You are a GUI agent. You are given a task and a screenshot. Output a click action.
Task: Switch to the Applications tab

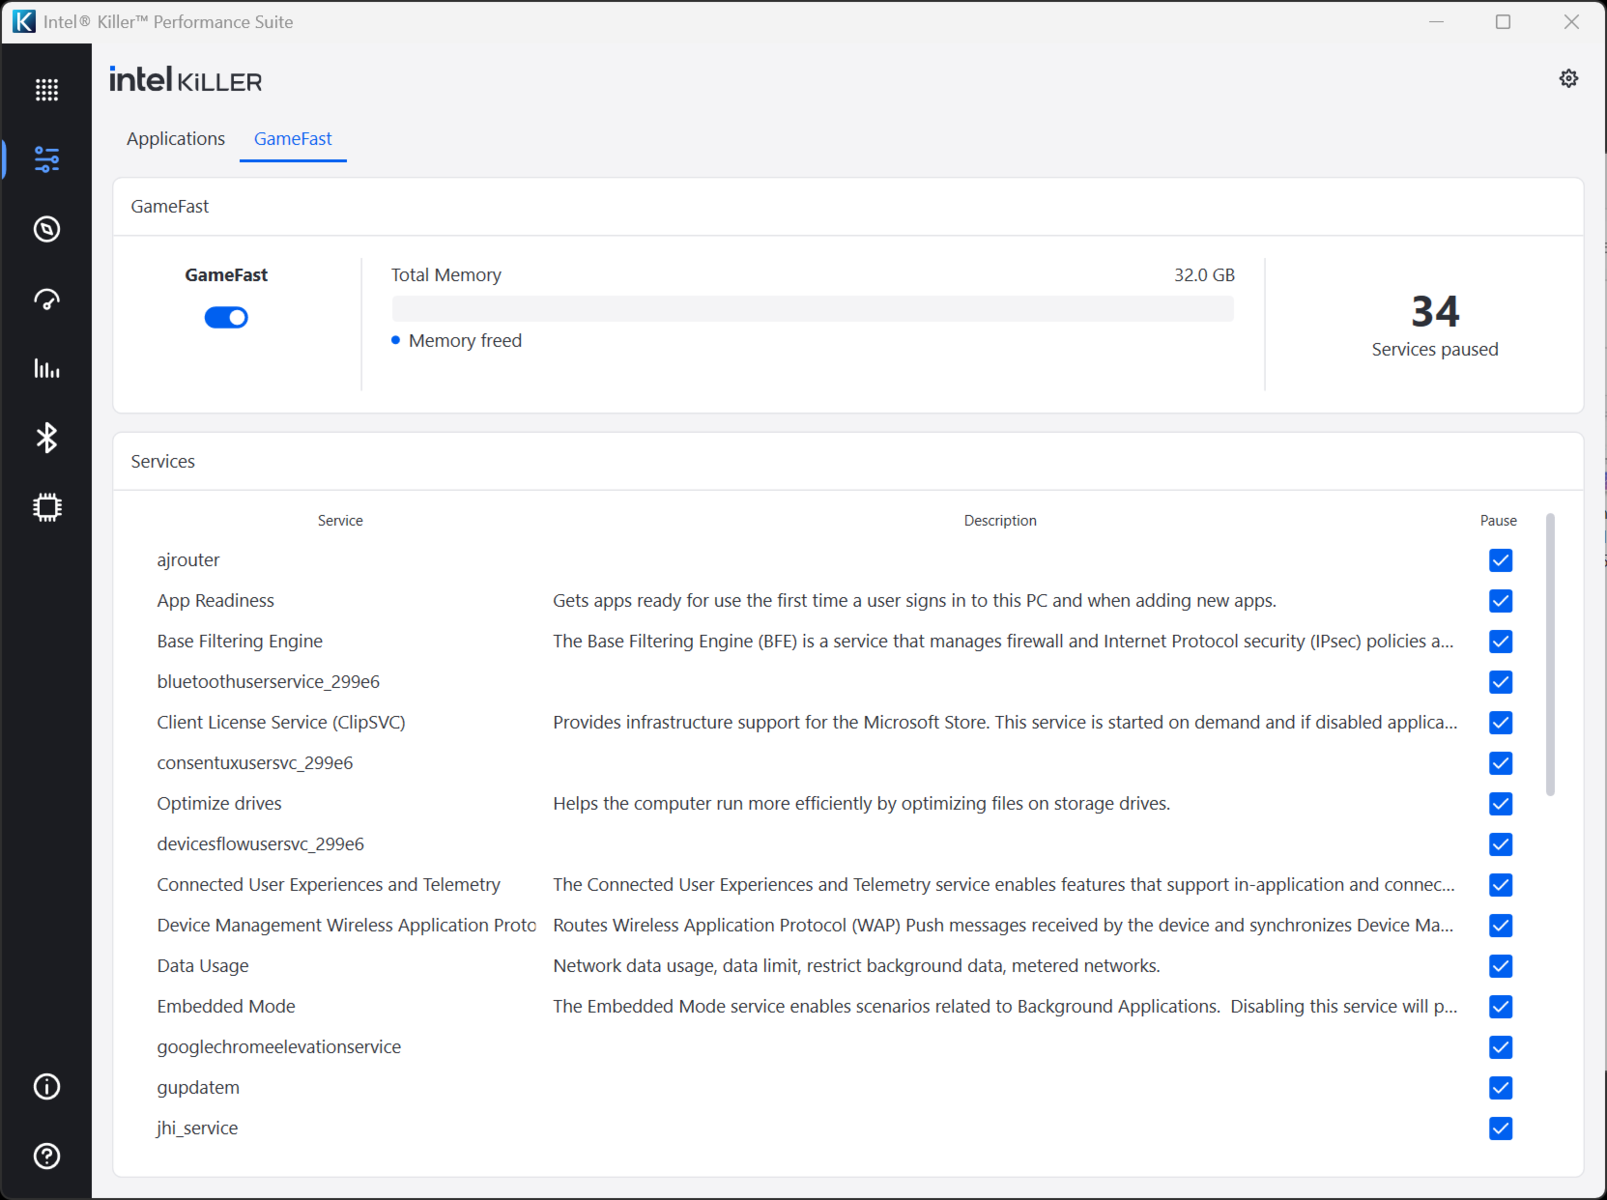tap(176, 139)
